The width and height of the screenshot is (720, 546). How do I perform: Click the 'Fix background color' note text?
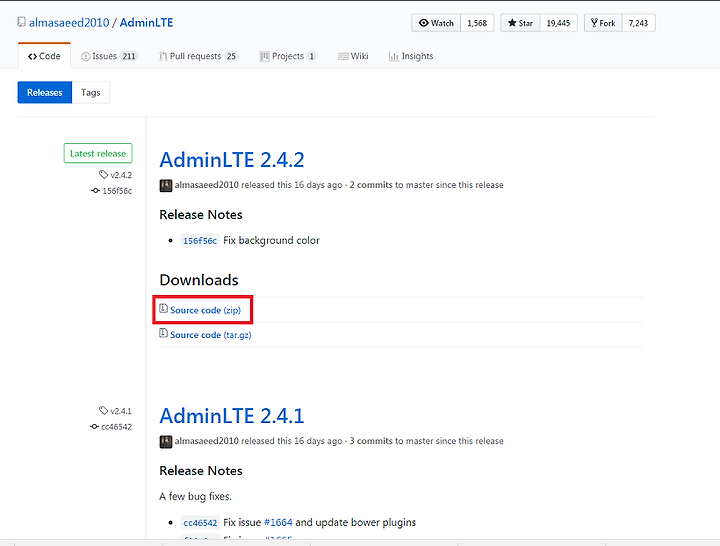(x=271, y=240)
